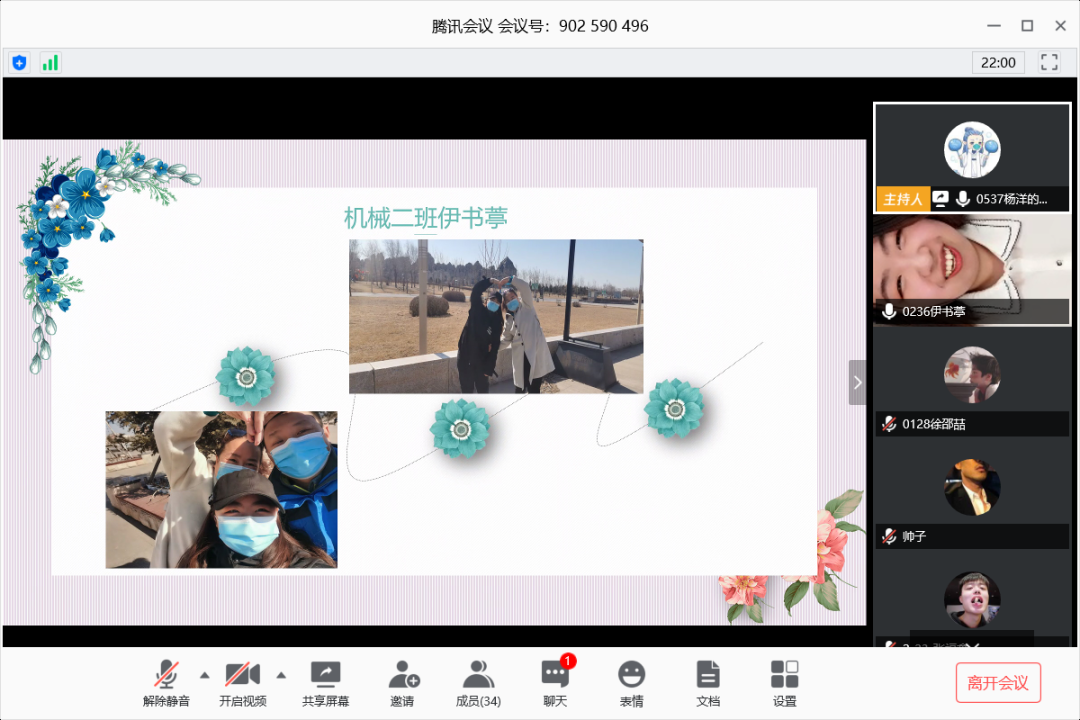The height and width of the screenshot is (720, 1080).
Task: Start sharing with 共享屏幕
Action: 325,682
